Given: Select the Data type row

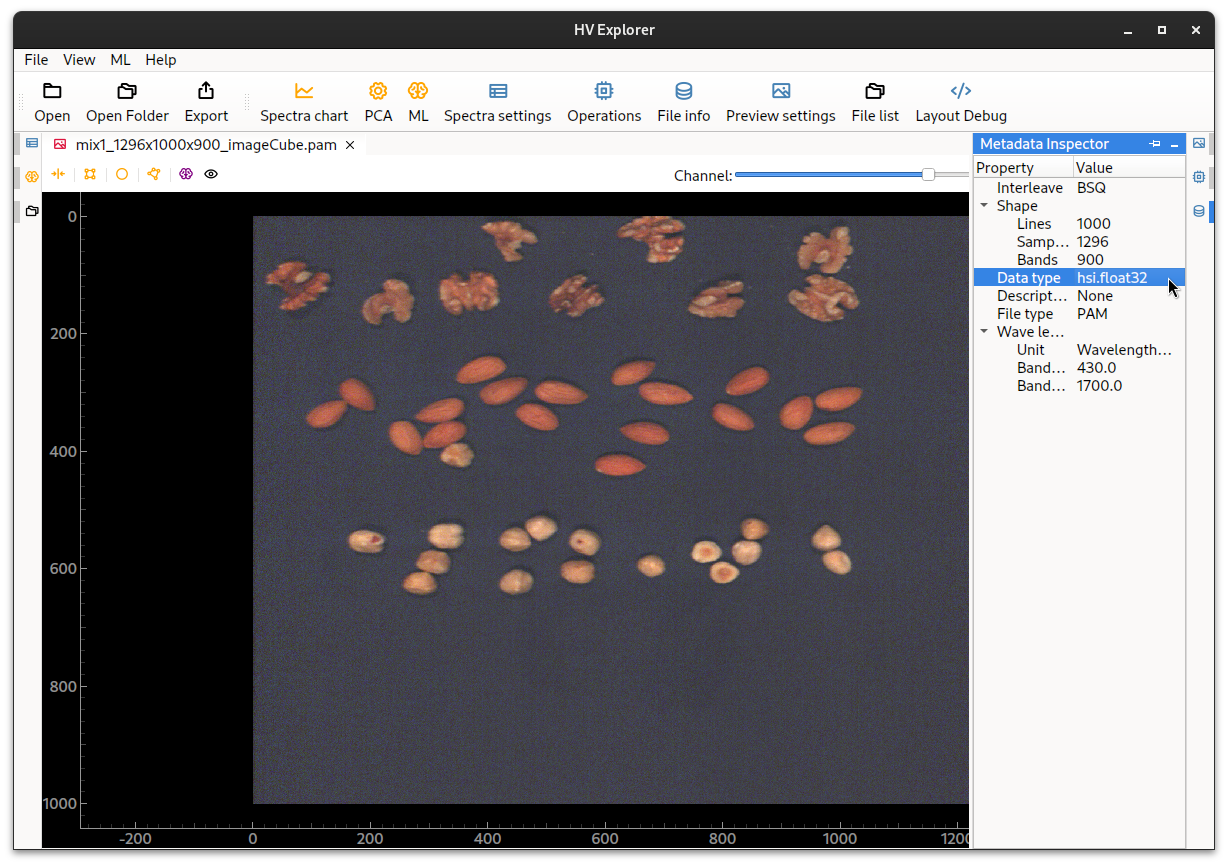Looking at the screenshot, I should pos(1079,278).
